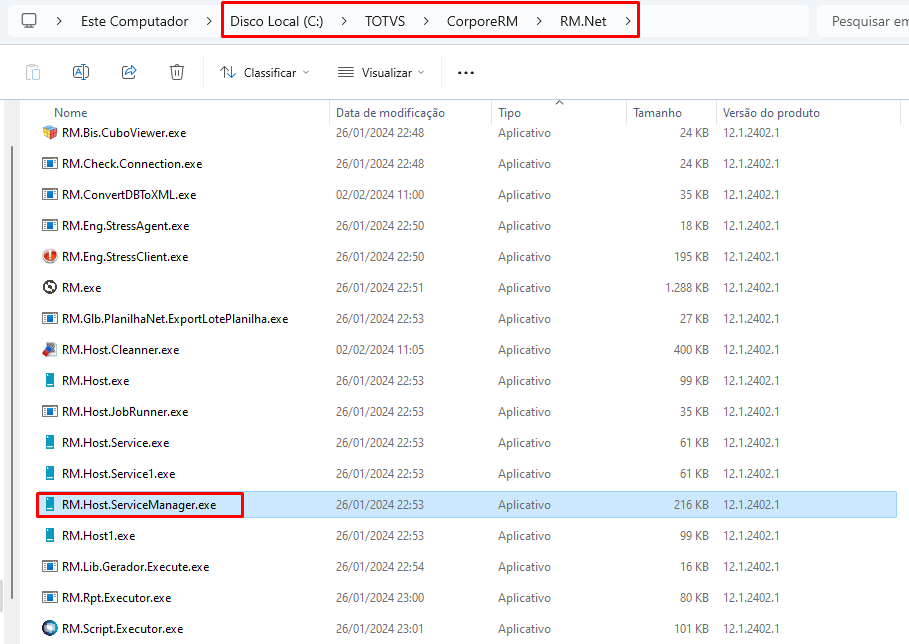This screenshot has width=909, height=644.
Task: Click the Share icon in toolbar
Action: pos(129,72)
